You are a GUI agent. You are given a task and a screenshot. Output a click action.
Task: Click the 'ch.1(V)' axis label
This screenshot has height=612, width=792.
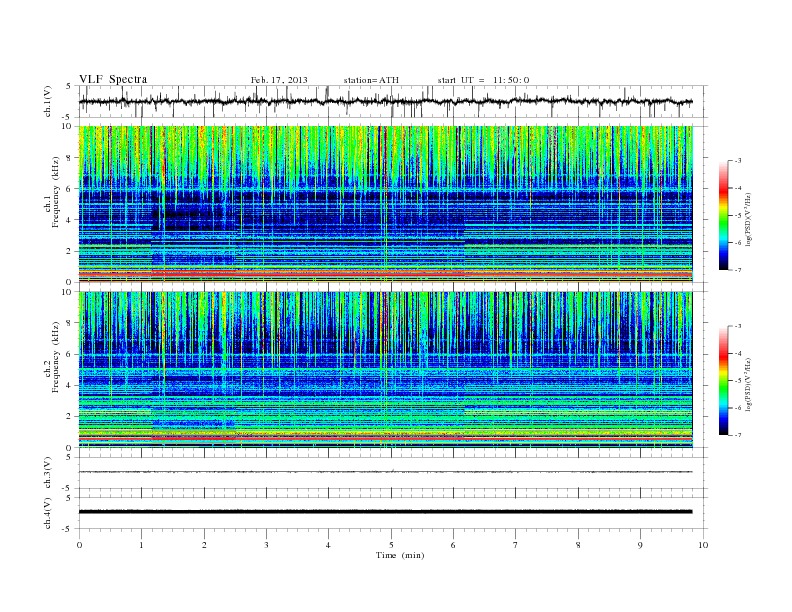tap(48, 102)
